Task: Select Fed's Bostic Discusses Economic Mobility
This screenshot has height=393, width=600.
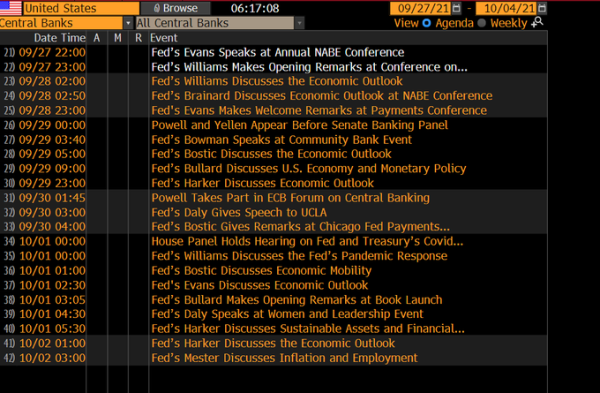Action: [x=261, y=271]
